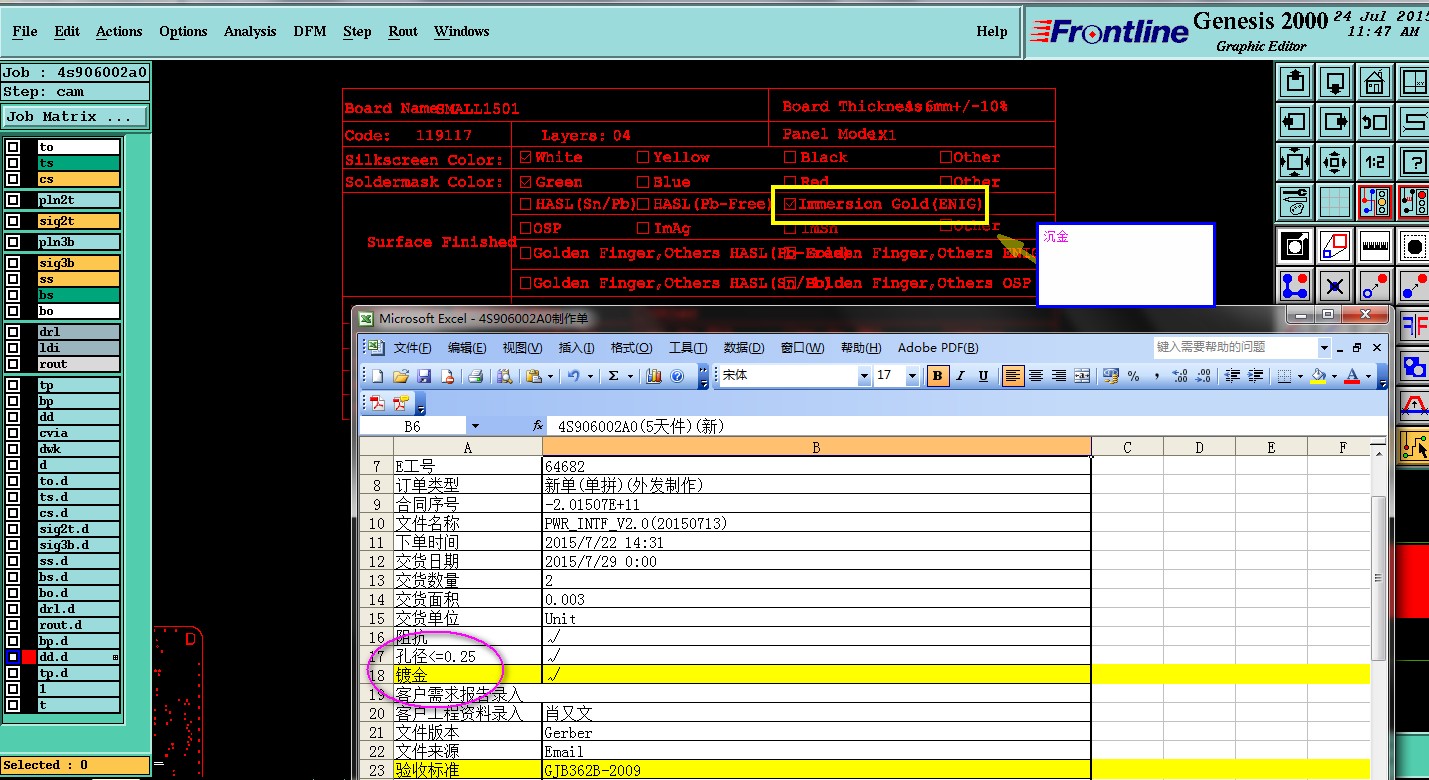
Task: Click the Excel vertical scrollbar
Action: (x=1378, y=577)
